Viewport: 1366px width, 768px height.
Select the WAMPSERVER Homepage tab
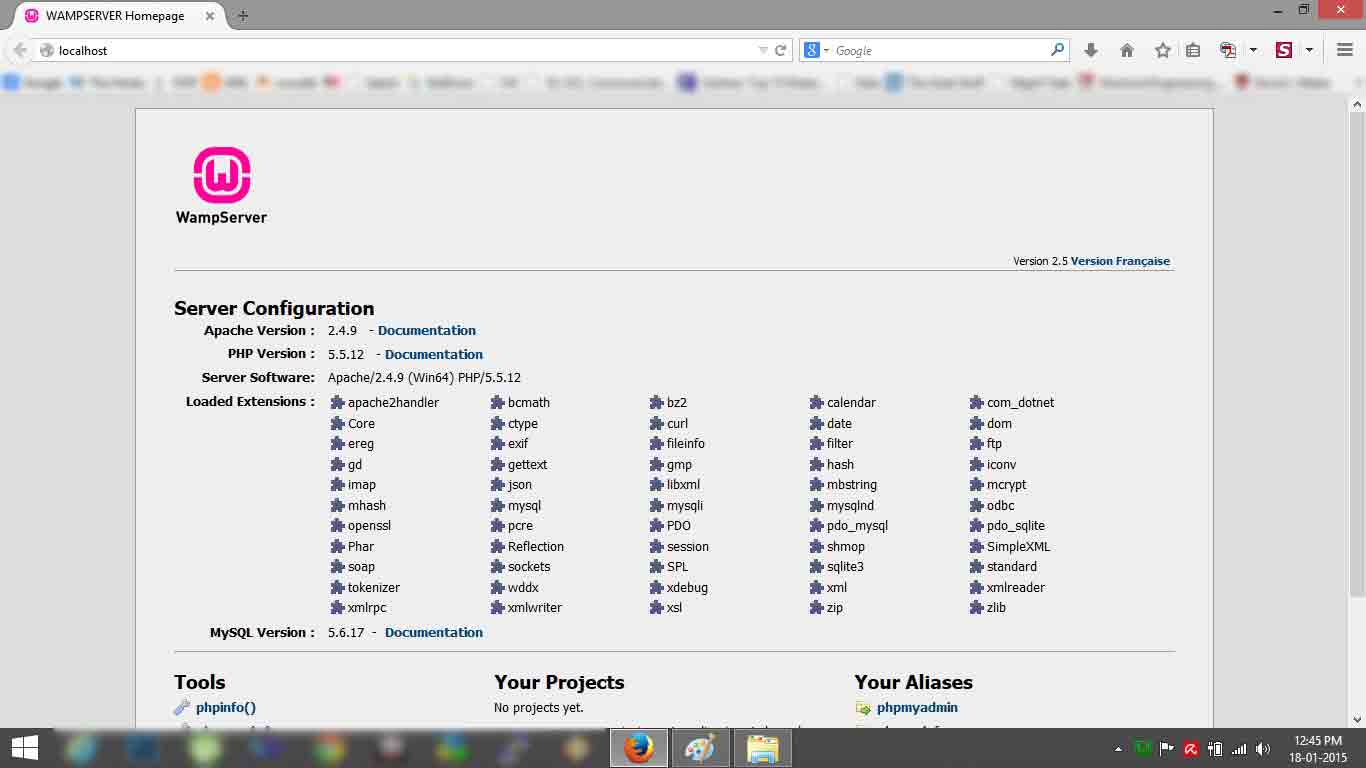coord(116,16)
